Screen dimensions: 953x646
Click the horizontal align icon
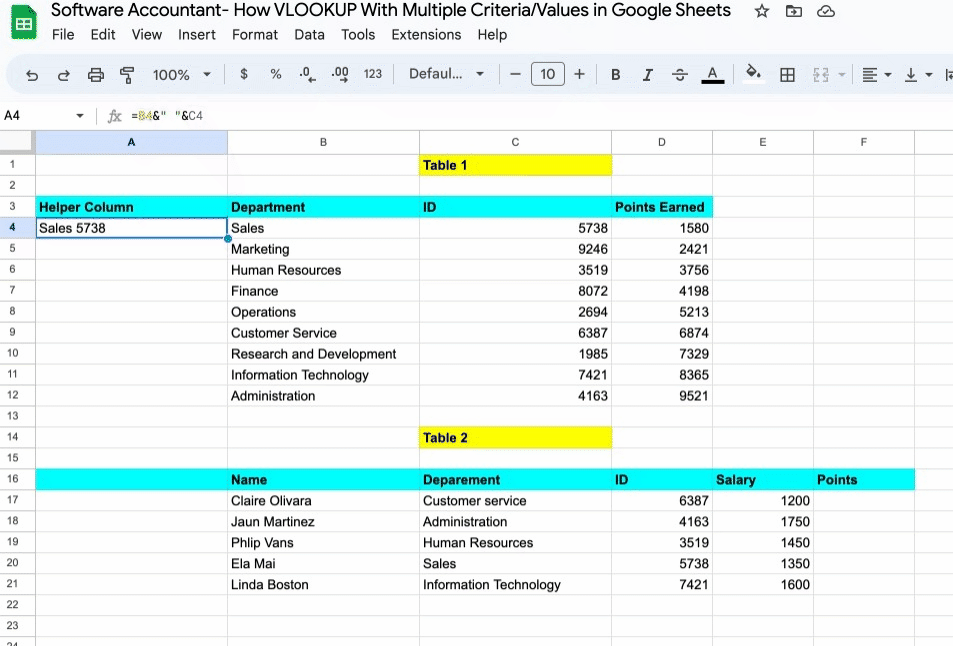(x=870, y=75)
